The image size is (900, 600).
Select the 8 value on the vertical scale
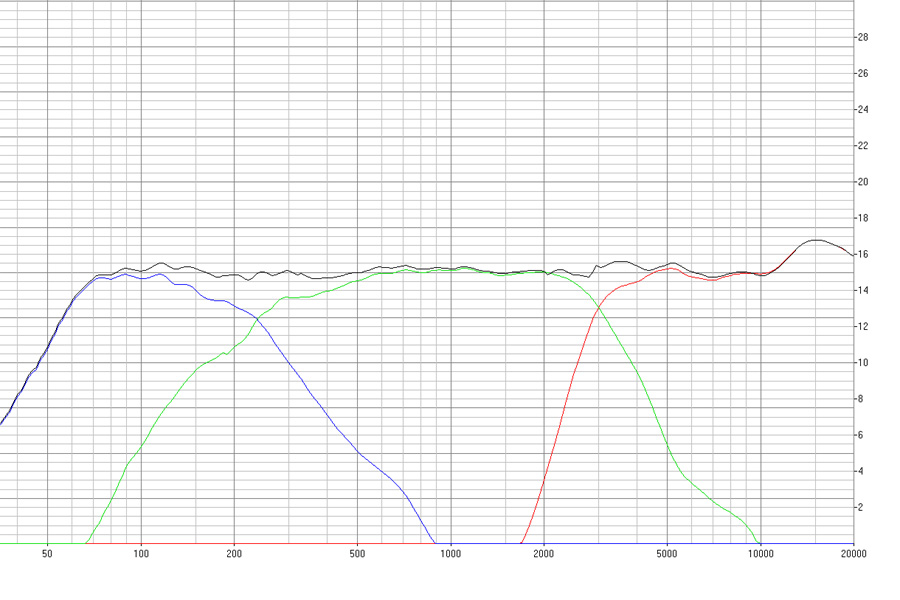tap(860, 399)
